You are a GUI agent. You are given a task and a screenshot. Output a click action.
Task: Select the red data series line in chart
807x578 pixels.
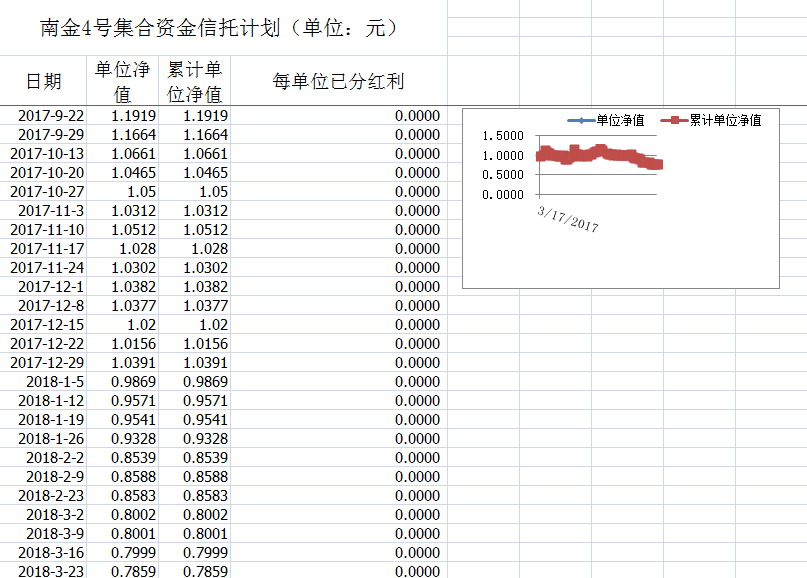[600, 155]
